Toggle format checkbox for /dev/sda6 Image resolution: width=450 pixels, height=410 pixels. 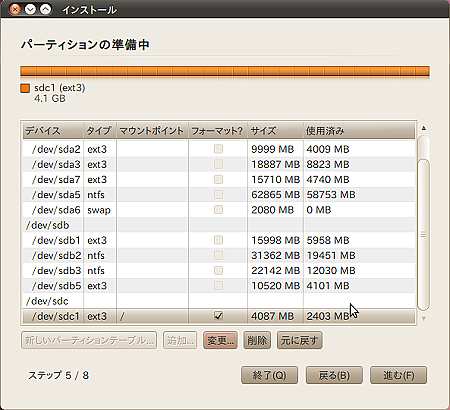(218, 210)
